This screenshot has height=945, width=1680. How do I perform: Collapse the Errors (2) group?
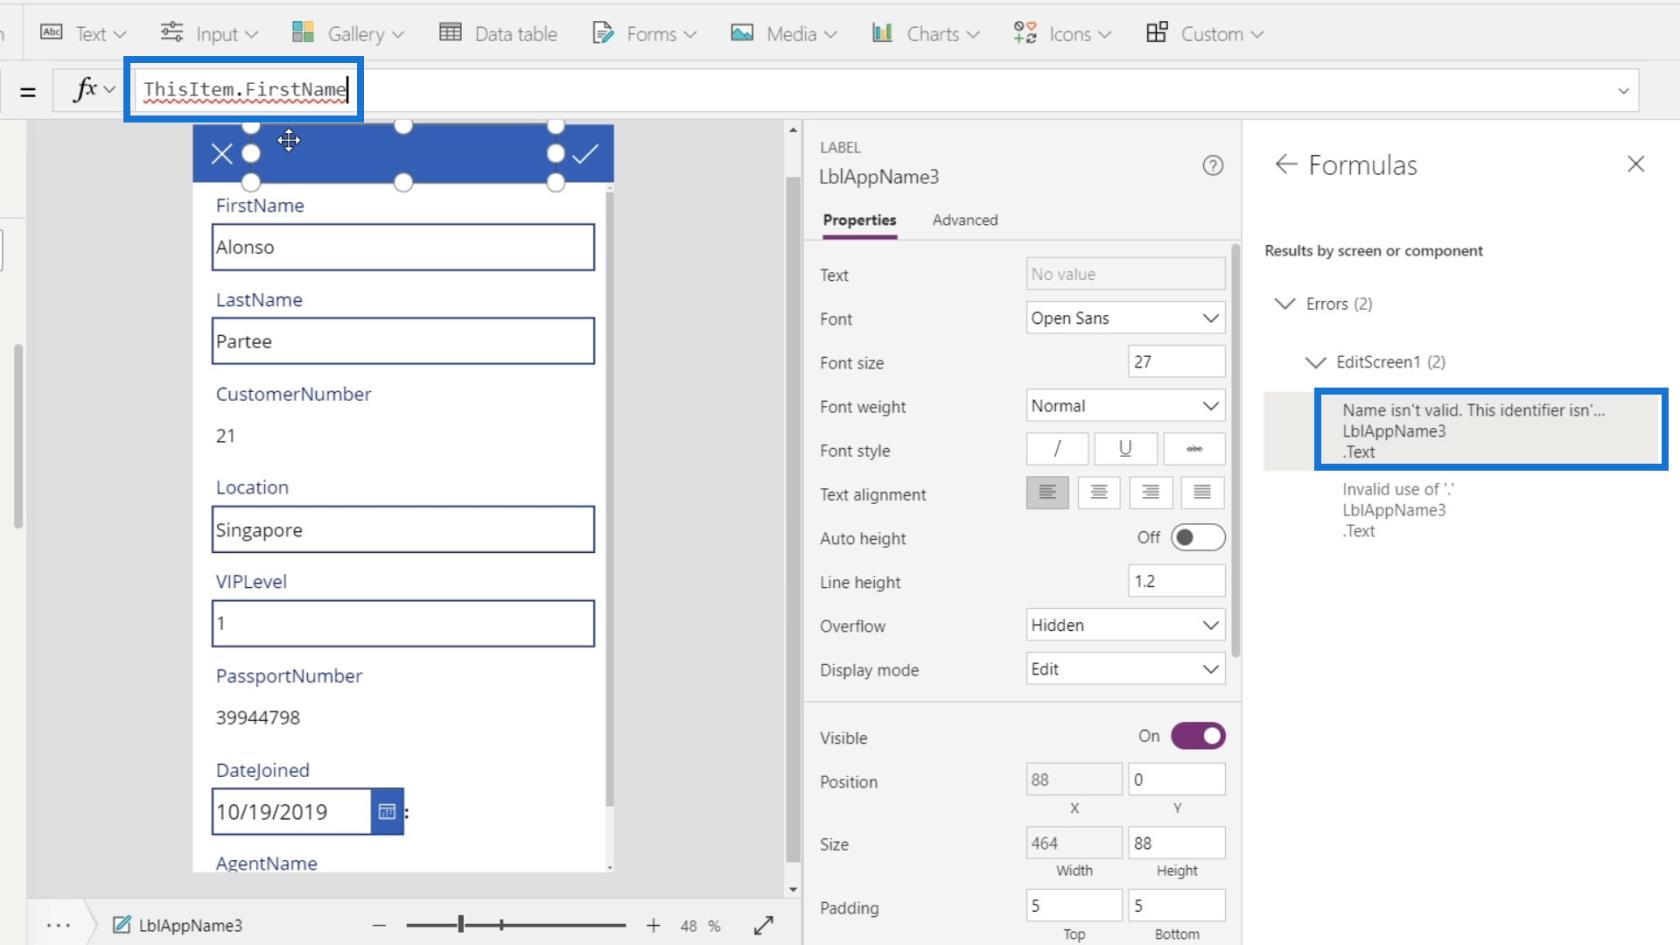pyautogui.click(x=1285, y=304)
